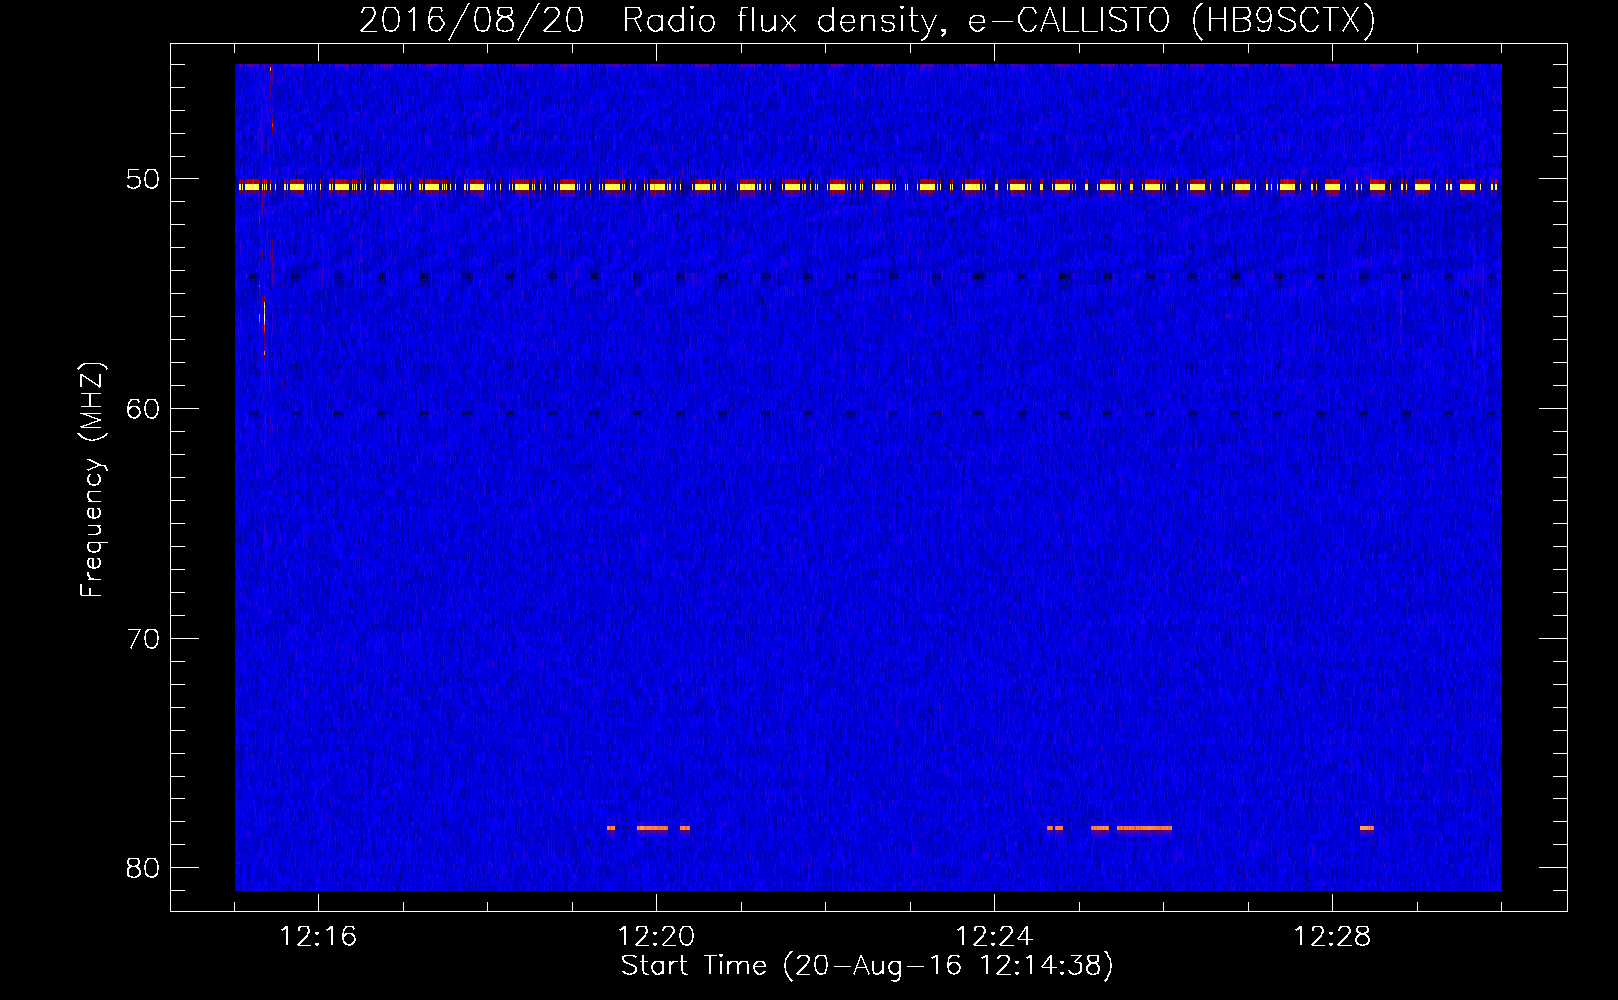Image resolution: width=1618 pixels, height=1000 pixels.
Task: Click the 80 frequency tick label
Action: pyautogui.click(x=143, y=868)
